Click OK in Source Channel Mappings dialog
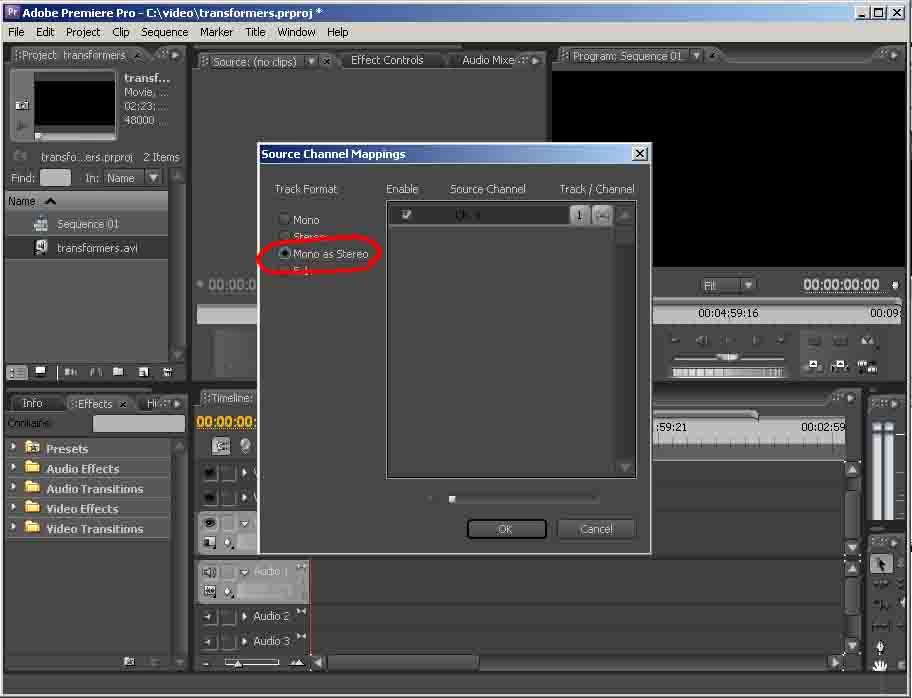The image size is (912, 698). click(506, 529)
